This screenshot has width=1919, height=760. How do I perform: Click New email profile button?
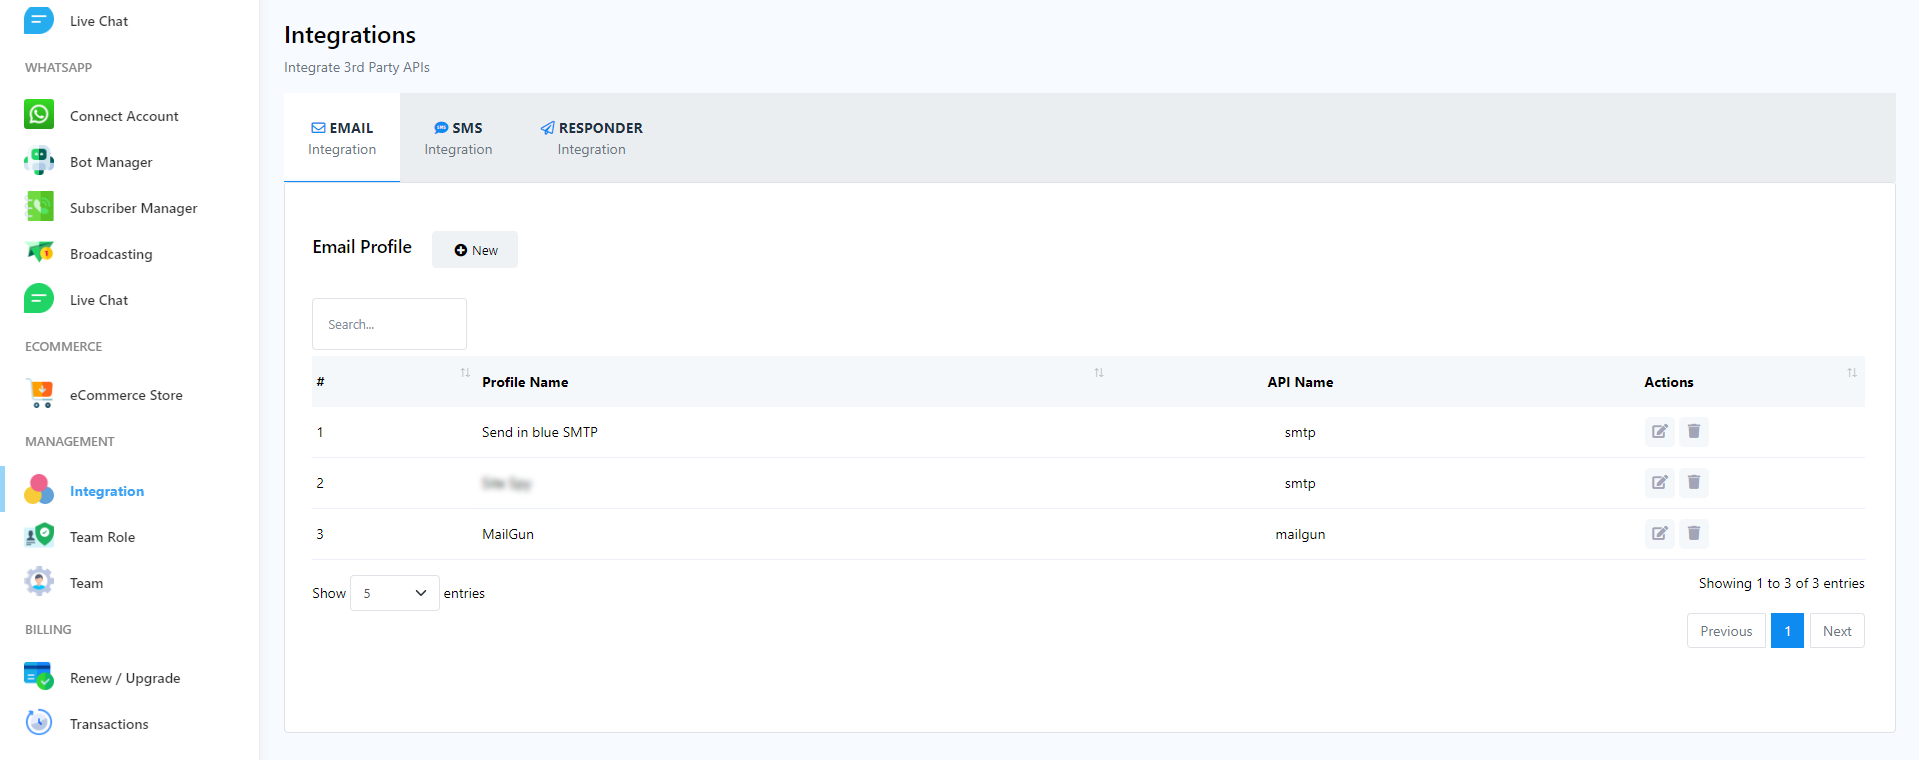pos(475,250)
